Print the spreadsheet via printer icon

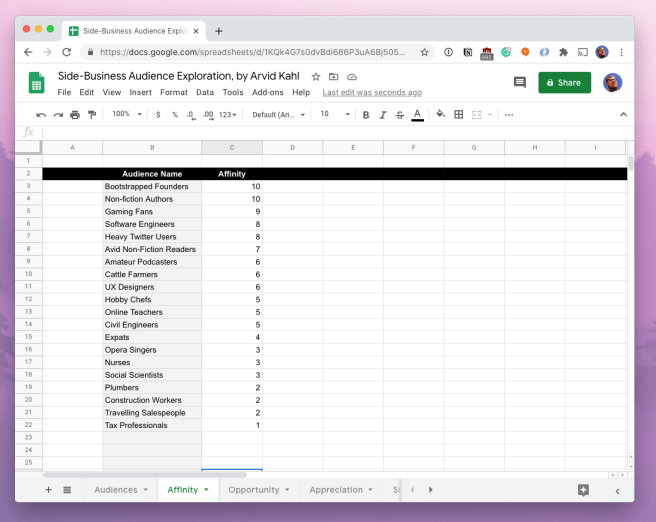75,115
